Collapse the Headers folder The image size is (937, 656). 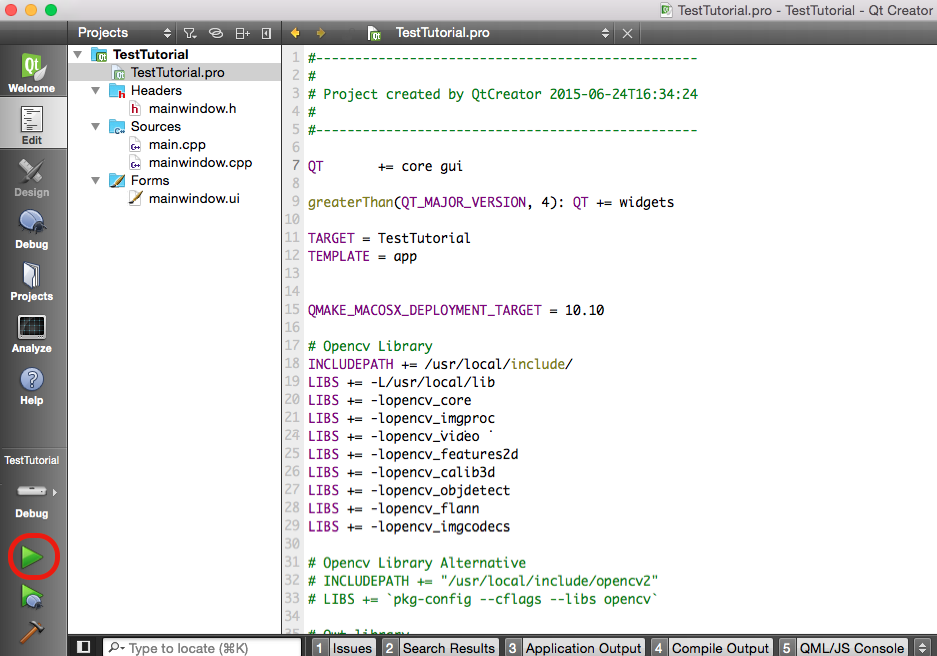96,91
